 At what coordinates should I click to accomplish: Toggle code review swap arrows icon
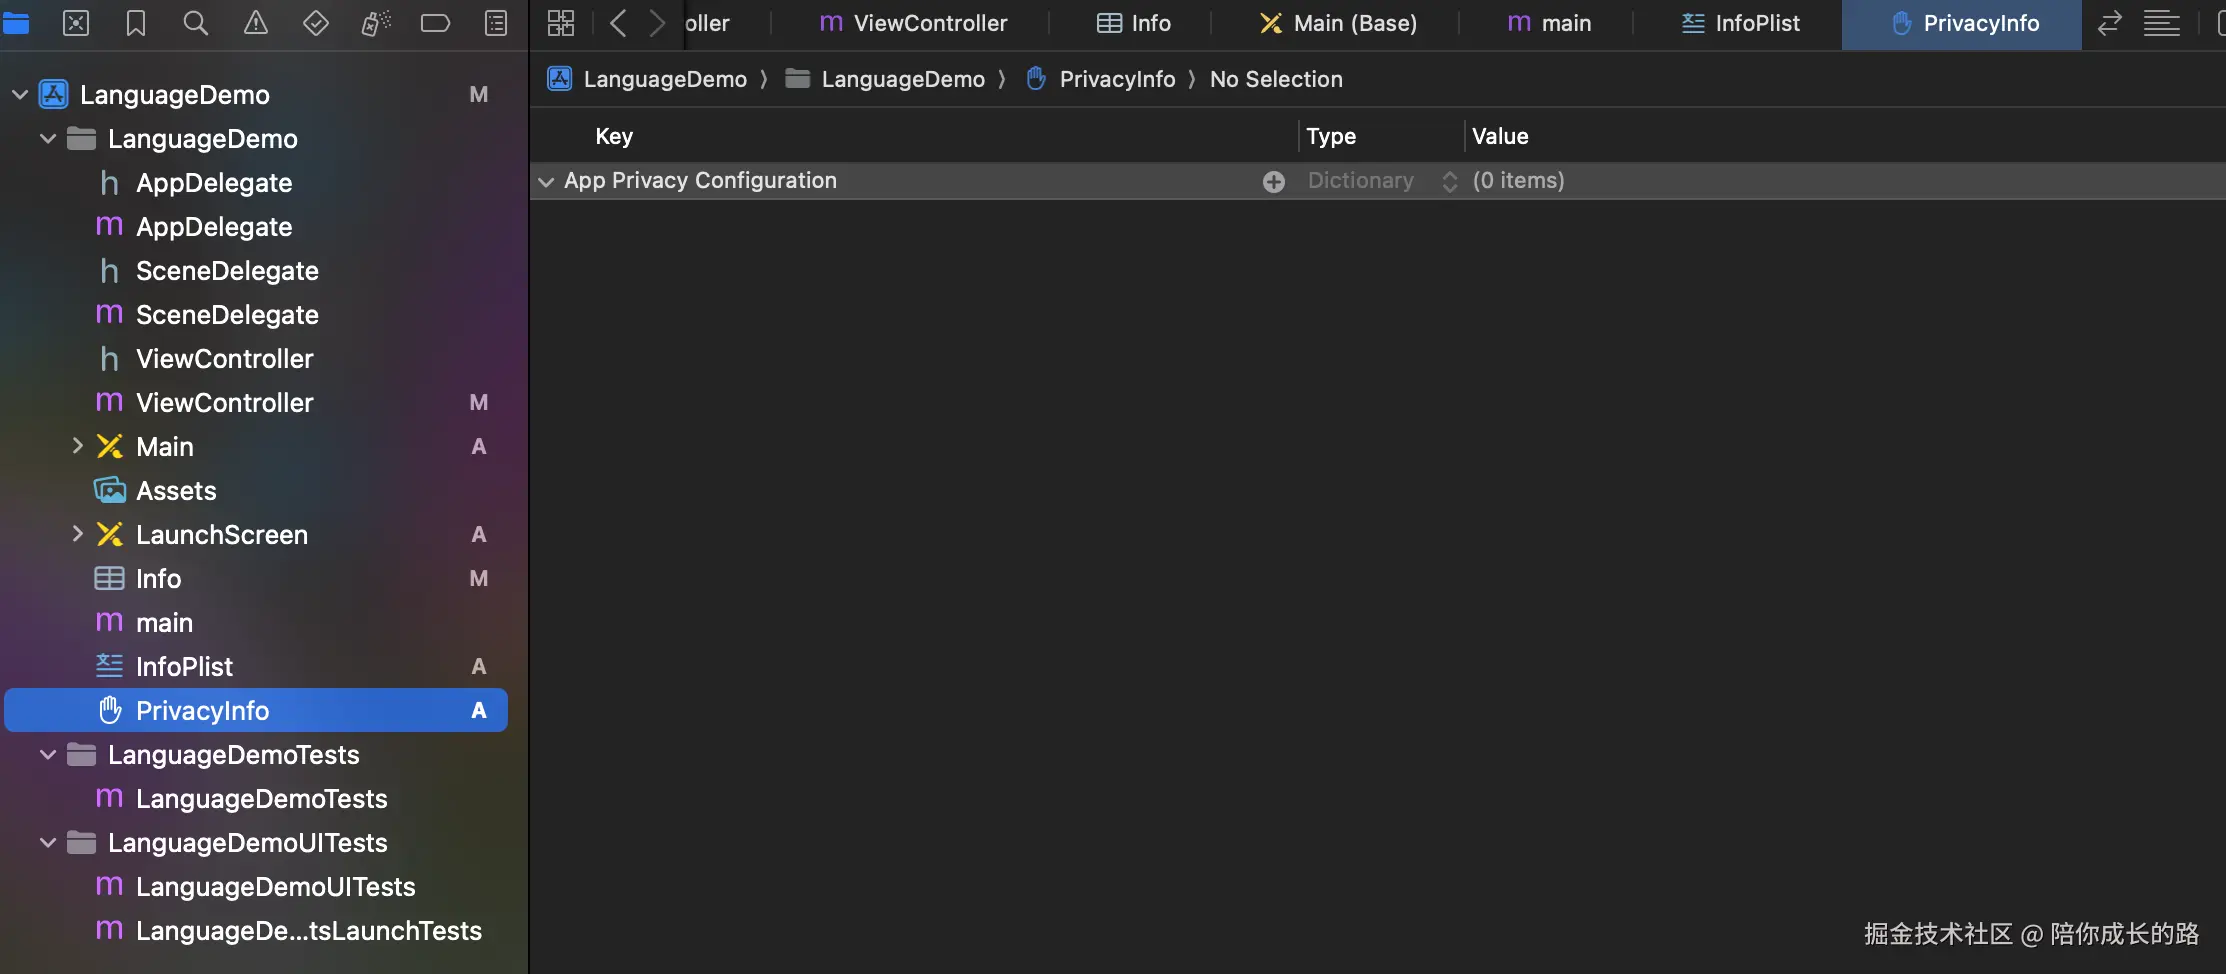point(2109,23)
